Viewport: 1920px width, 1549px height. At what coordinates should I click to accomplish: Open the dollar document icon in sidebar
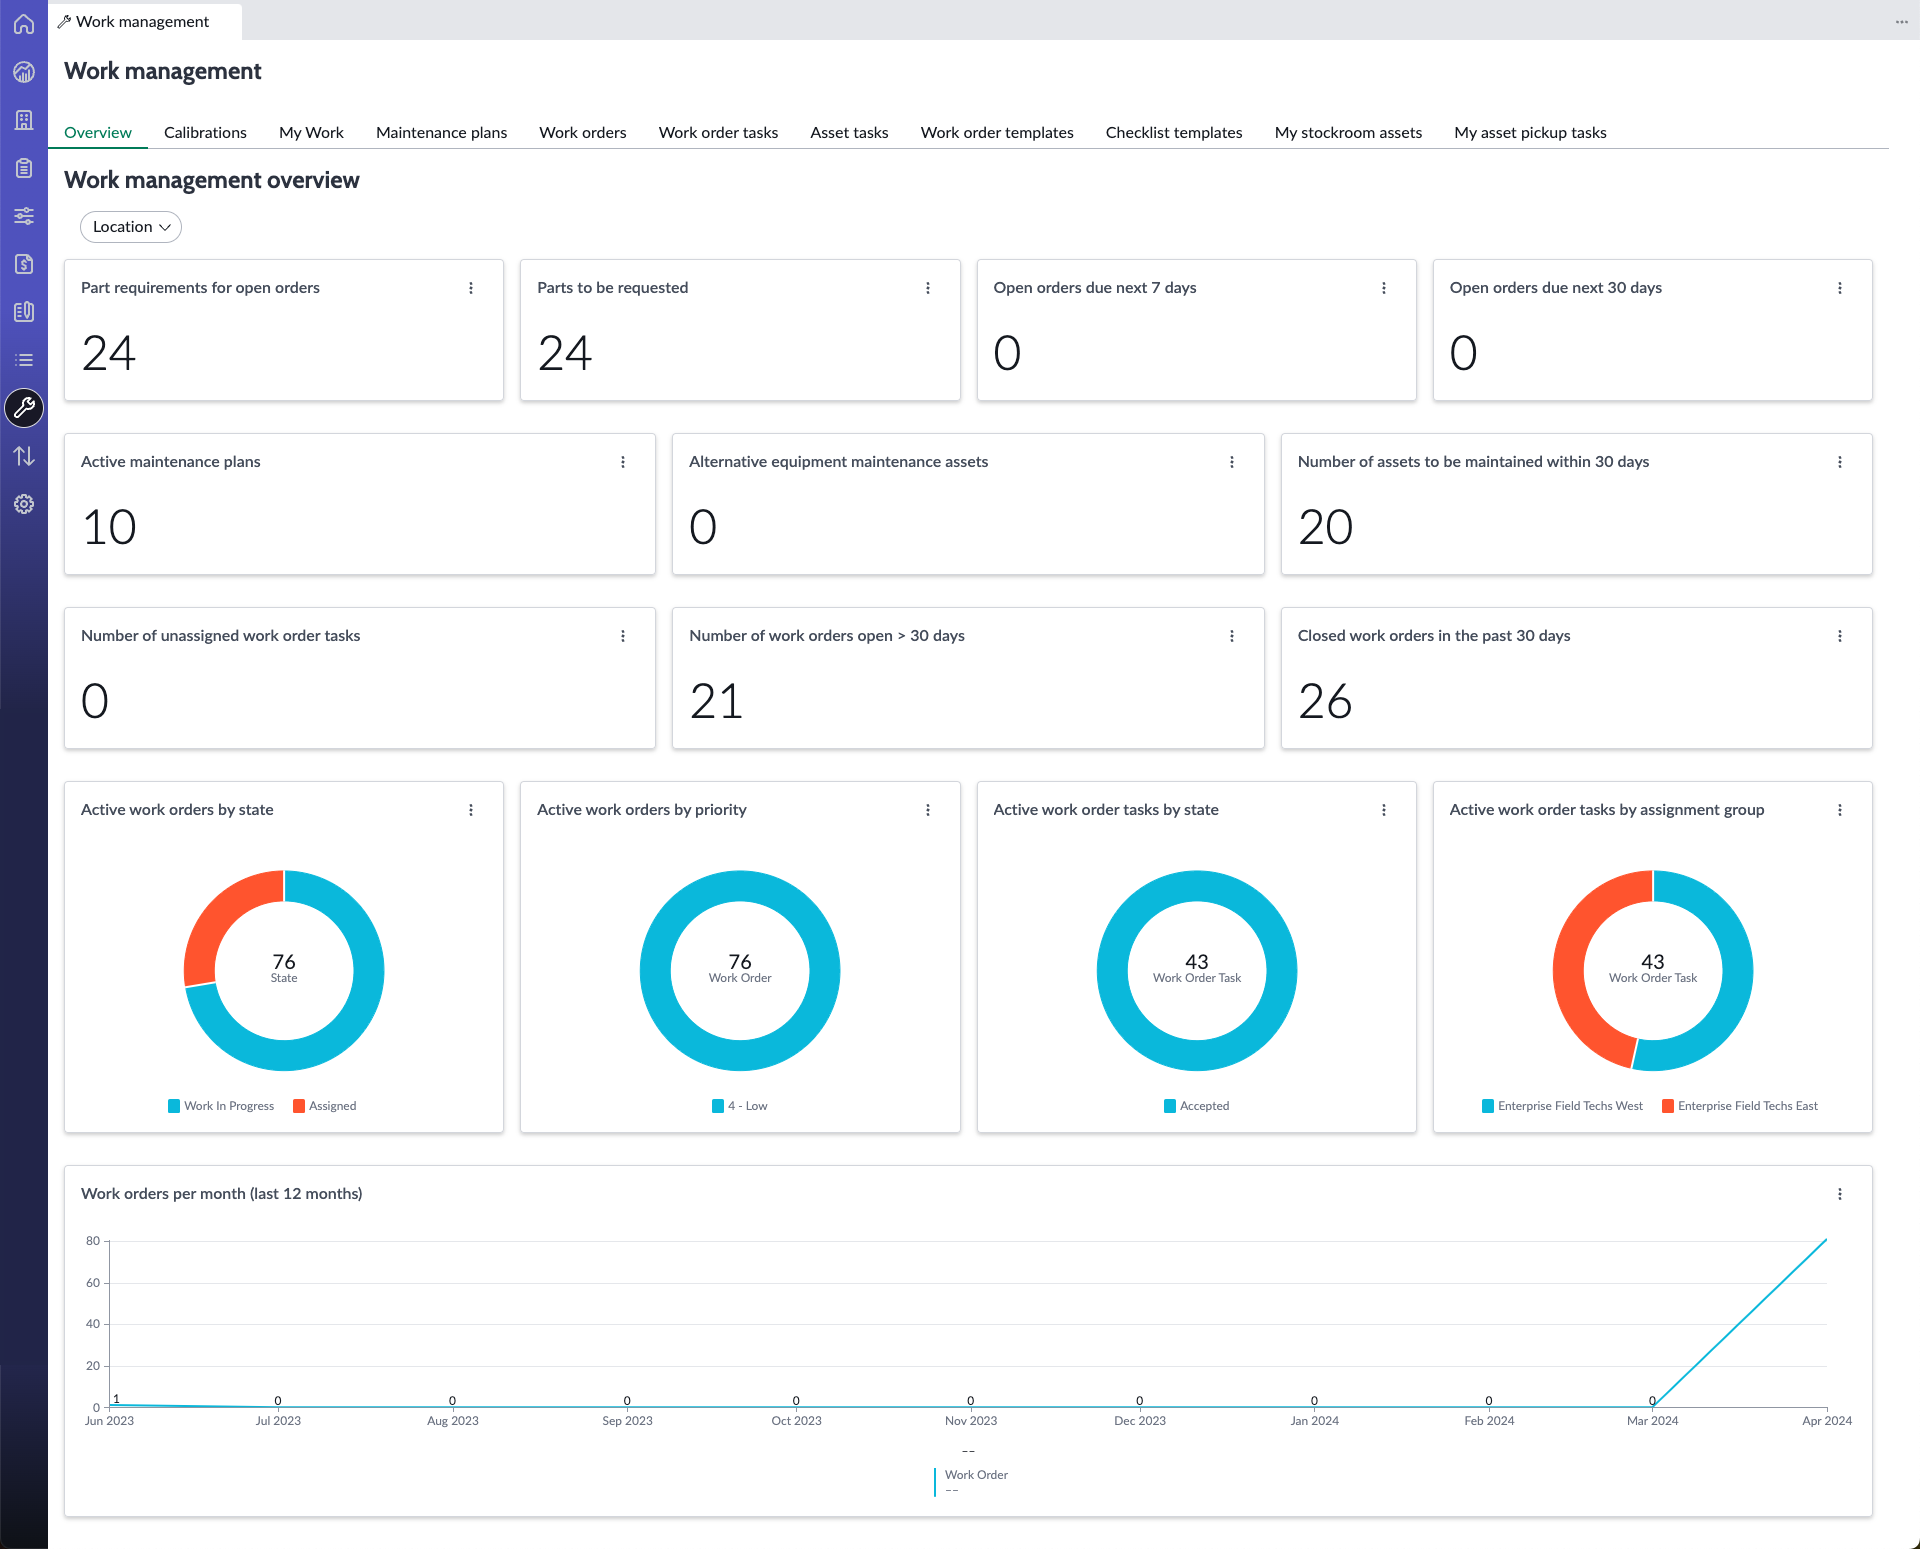click(x=24, y=264)
